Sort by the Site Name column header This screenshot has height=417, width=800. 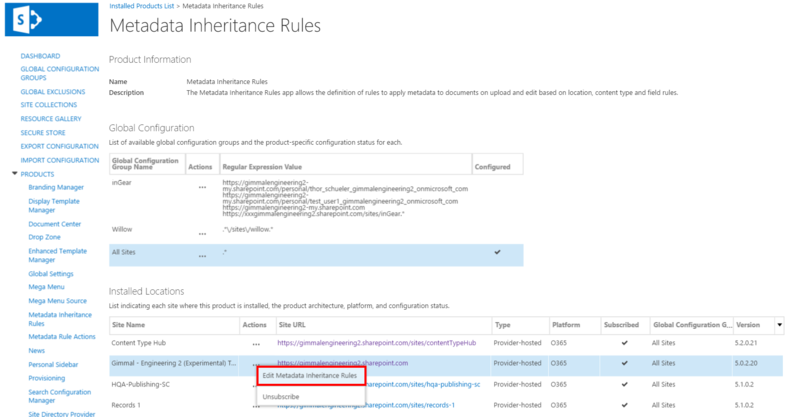[x=129, y=324]
